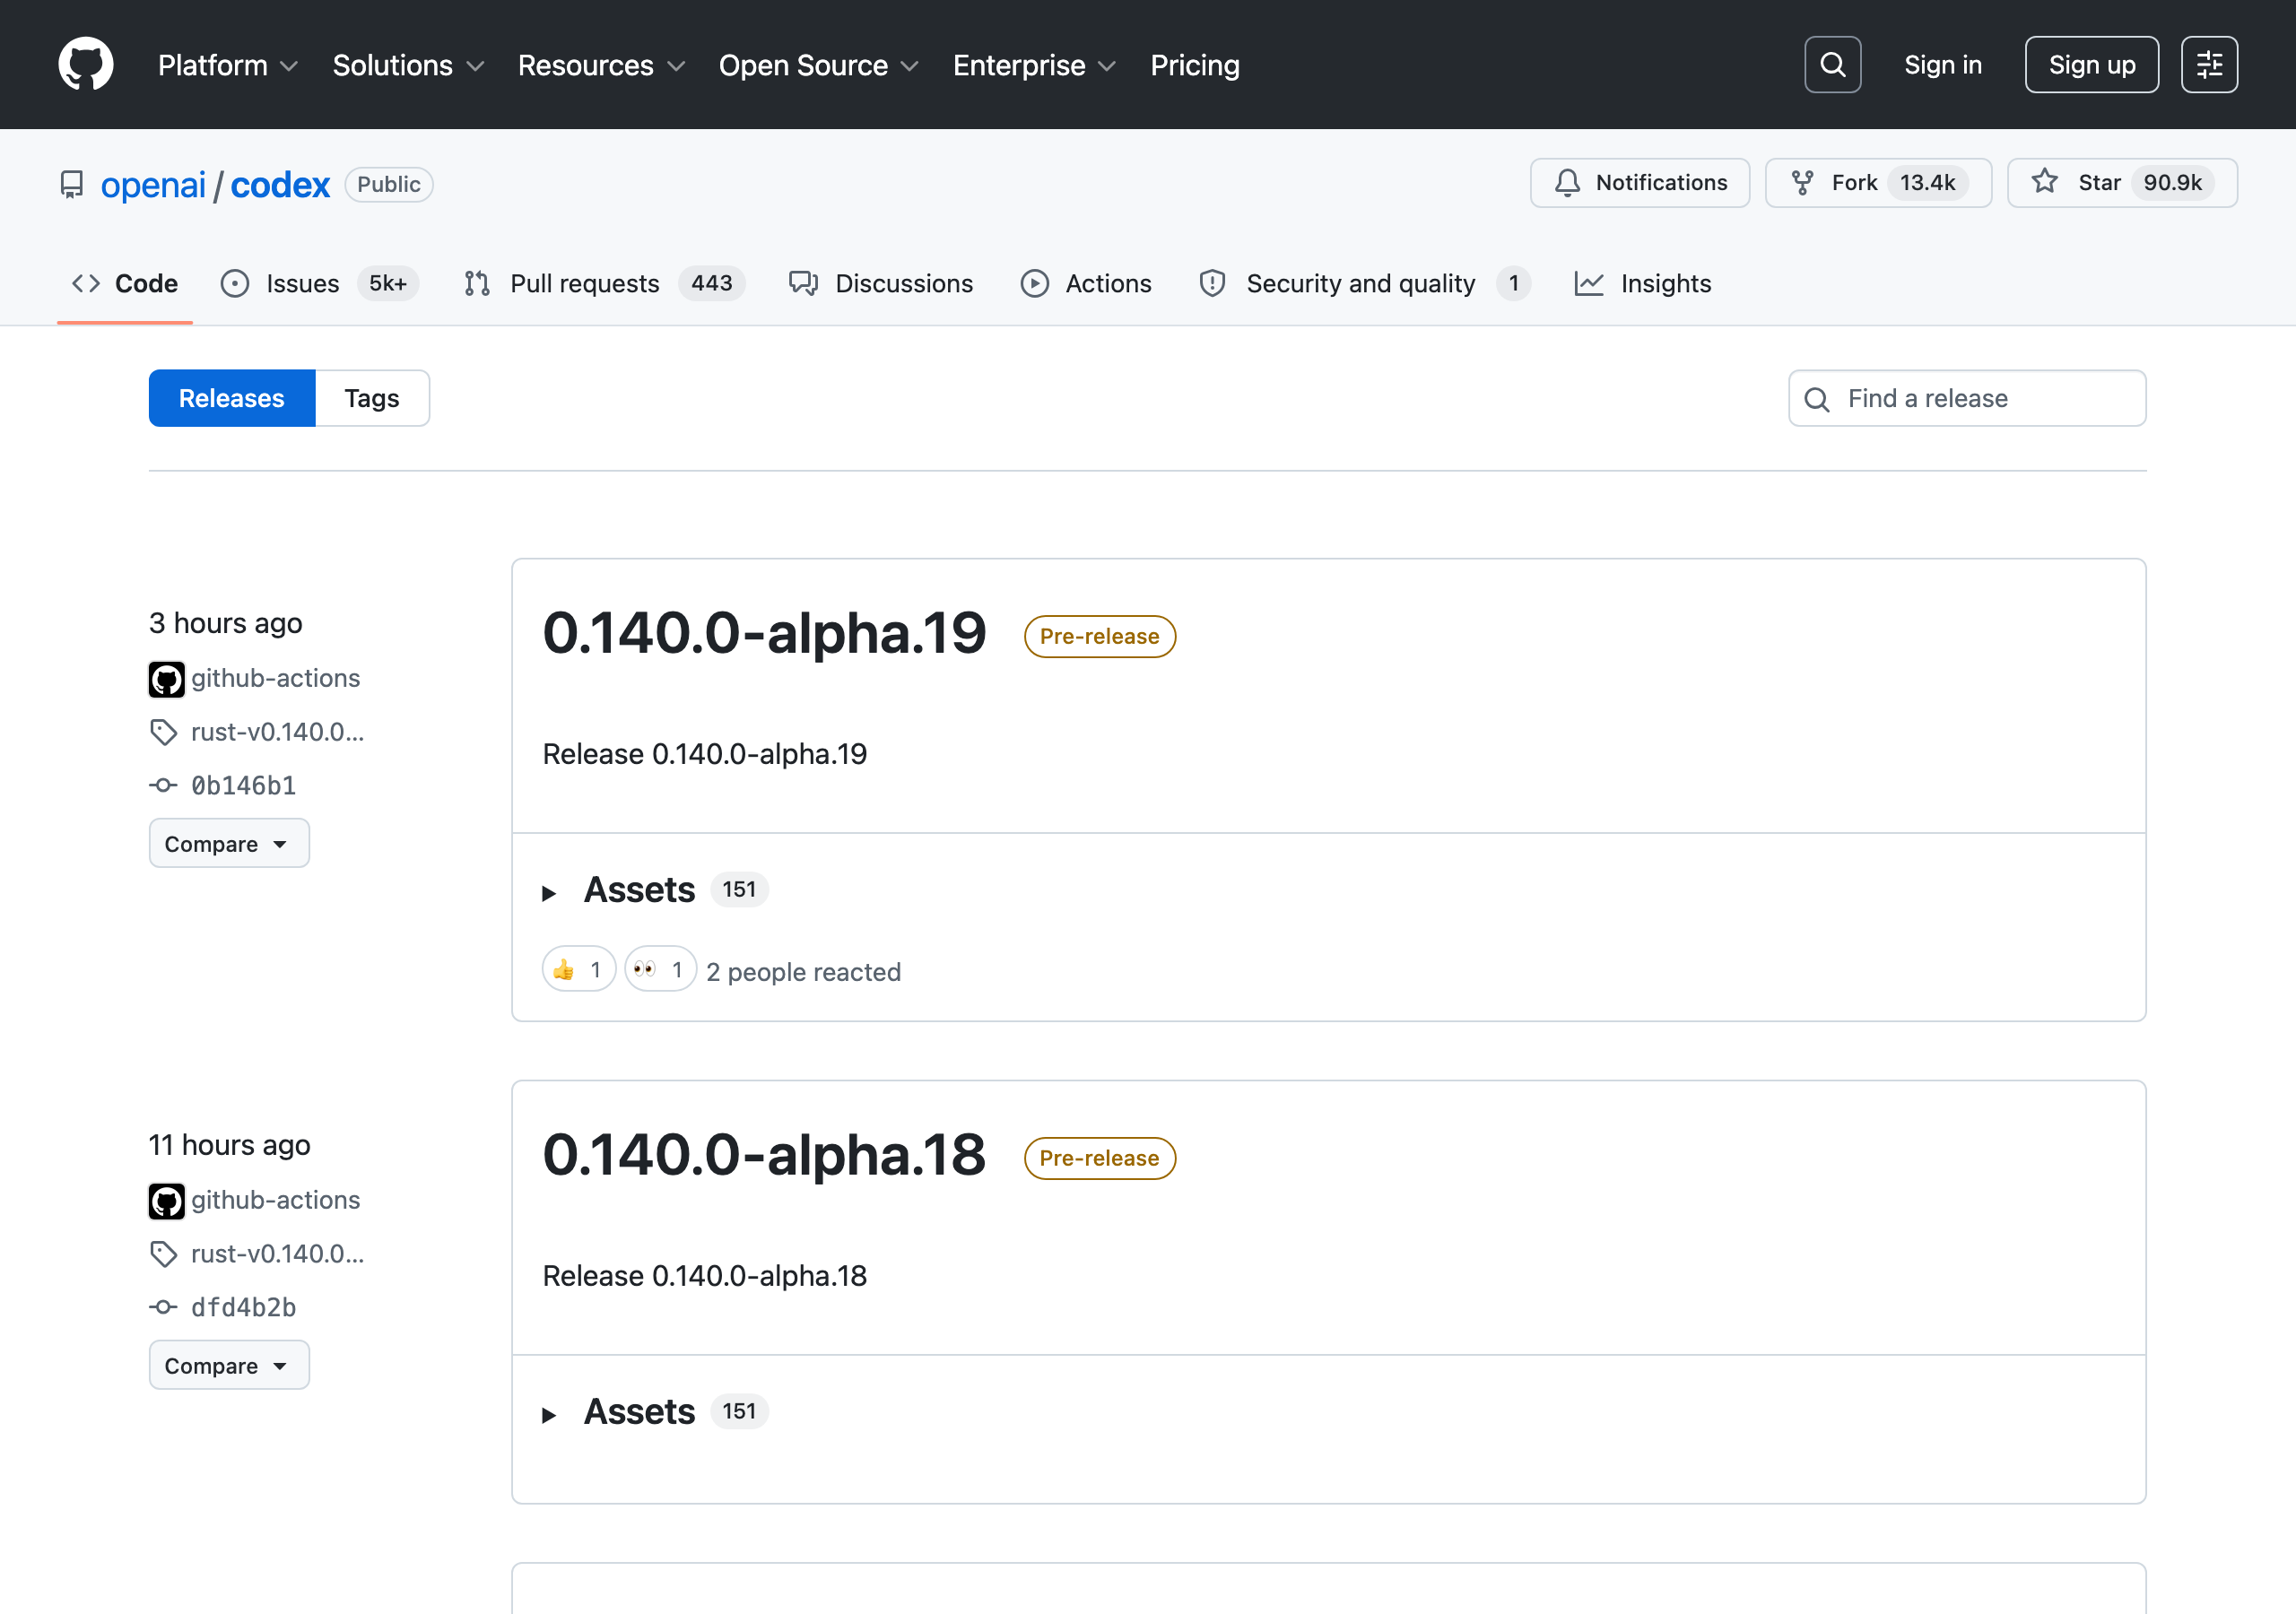Viewport: 2296px width, 1614px height.
Task: Toggle the eyes reaction on alpha.19
Action: click(660, 970)
